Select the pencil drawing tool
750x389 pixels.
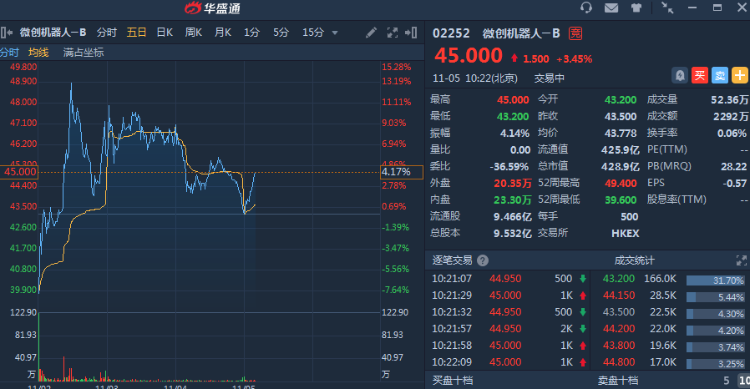point(371,33)
